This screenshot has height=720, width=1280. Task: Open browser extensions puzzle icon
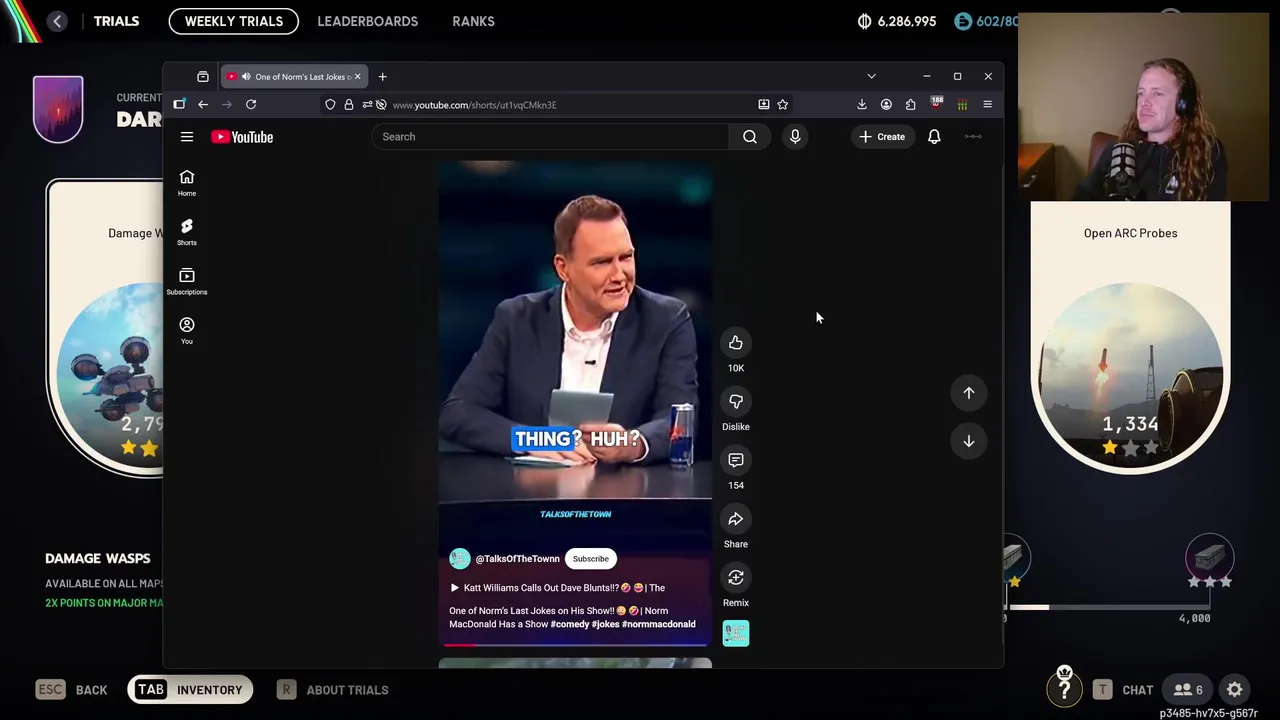pyautogui.click(x=910, y=104)
